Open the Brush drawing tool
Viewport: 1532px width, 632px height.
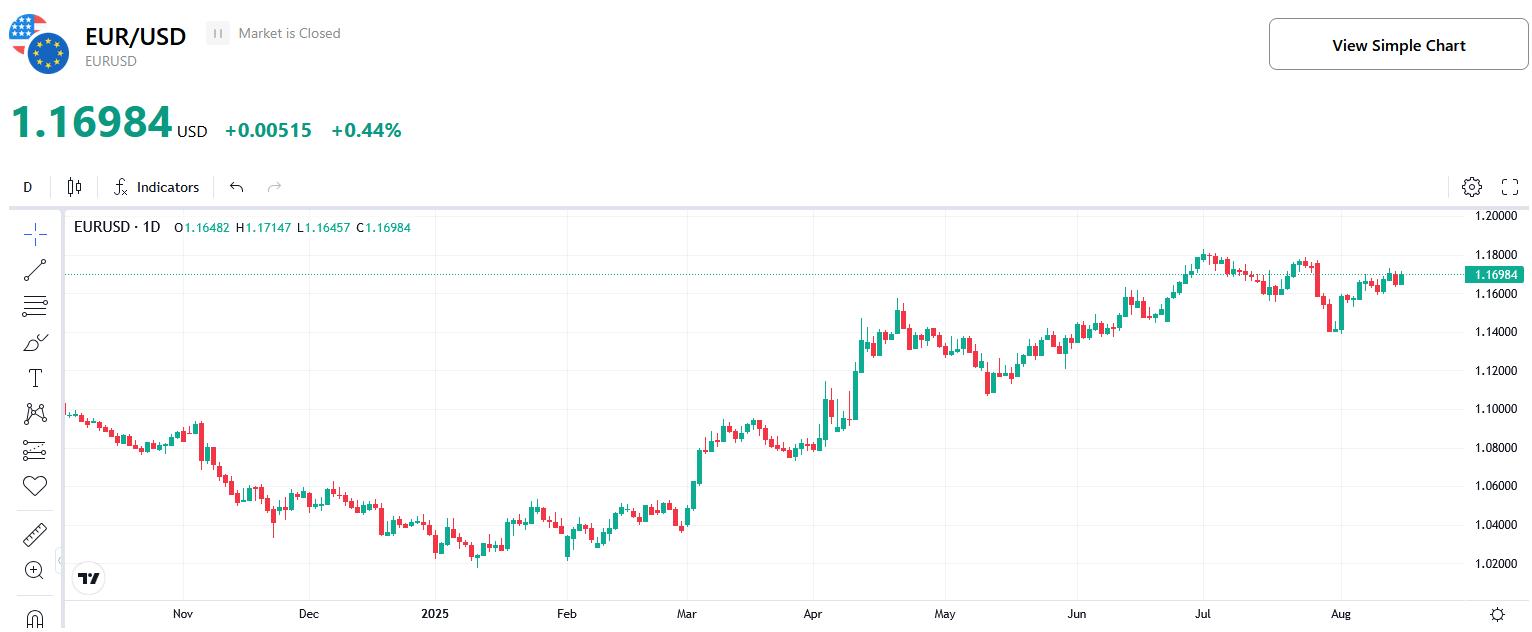pos(34,341)
